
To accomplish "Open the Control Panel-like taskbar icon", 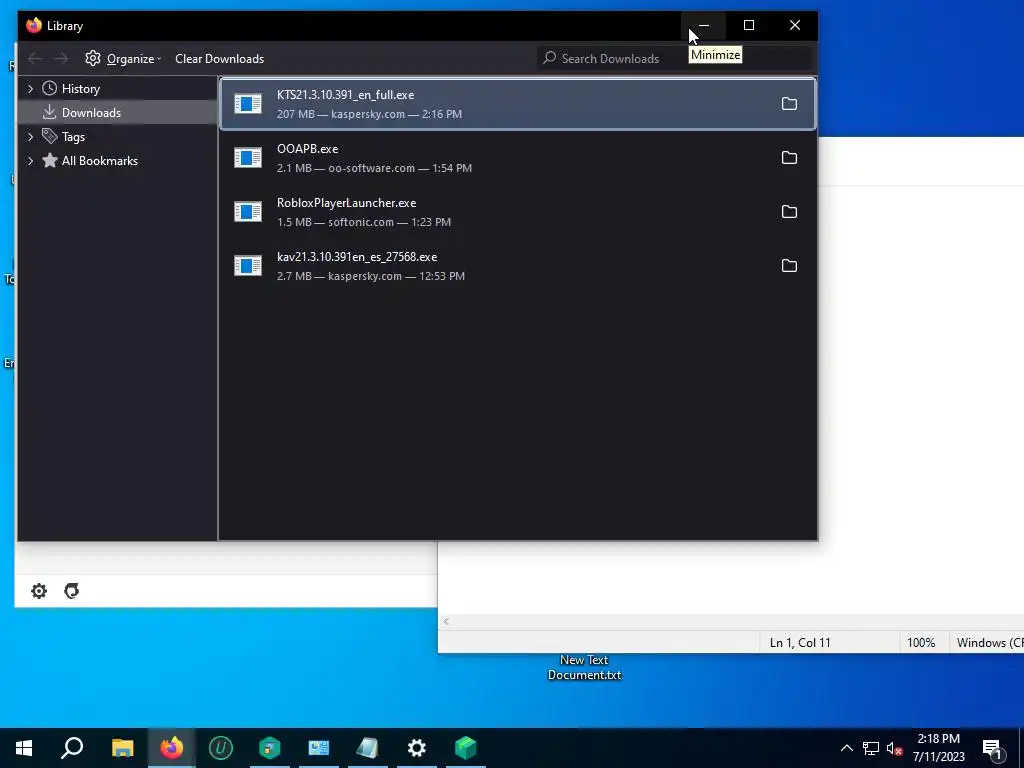I will pyautogui.click(x=319, y=748).
